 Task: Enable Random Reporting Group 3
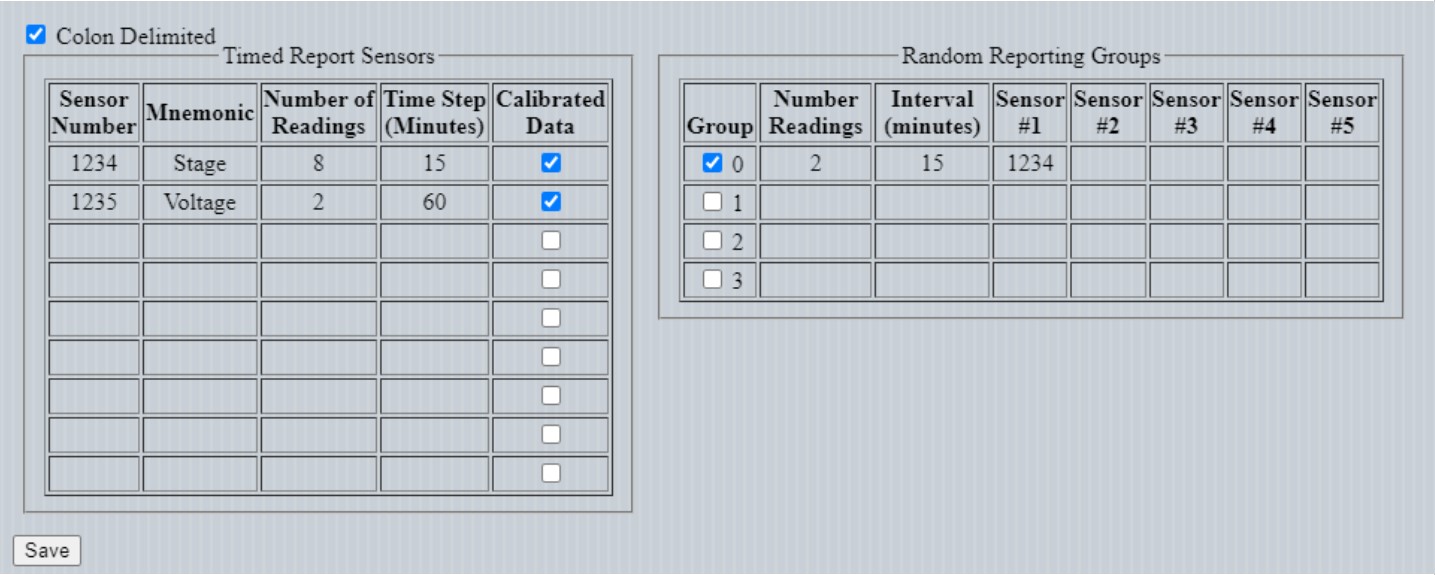tap(710, 280)
